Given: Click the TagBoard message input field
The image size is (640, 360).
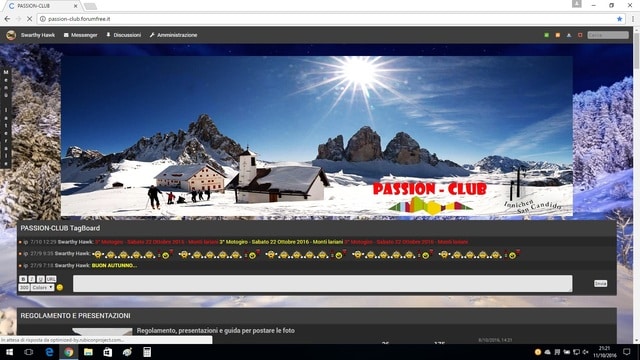Looking at the screenshot, I should (x=322, y=283).
